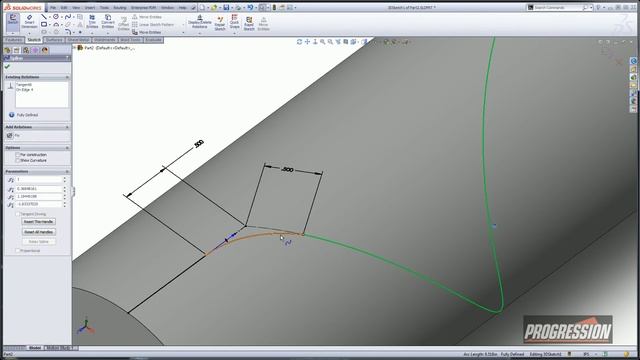The width and height of the screenshot is (640, 360).
Task: Click the spline point number field showing 1
Action: (x=39, y=180)
